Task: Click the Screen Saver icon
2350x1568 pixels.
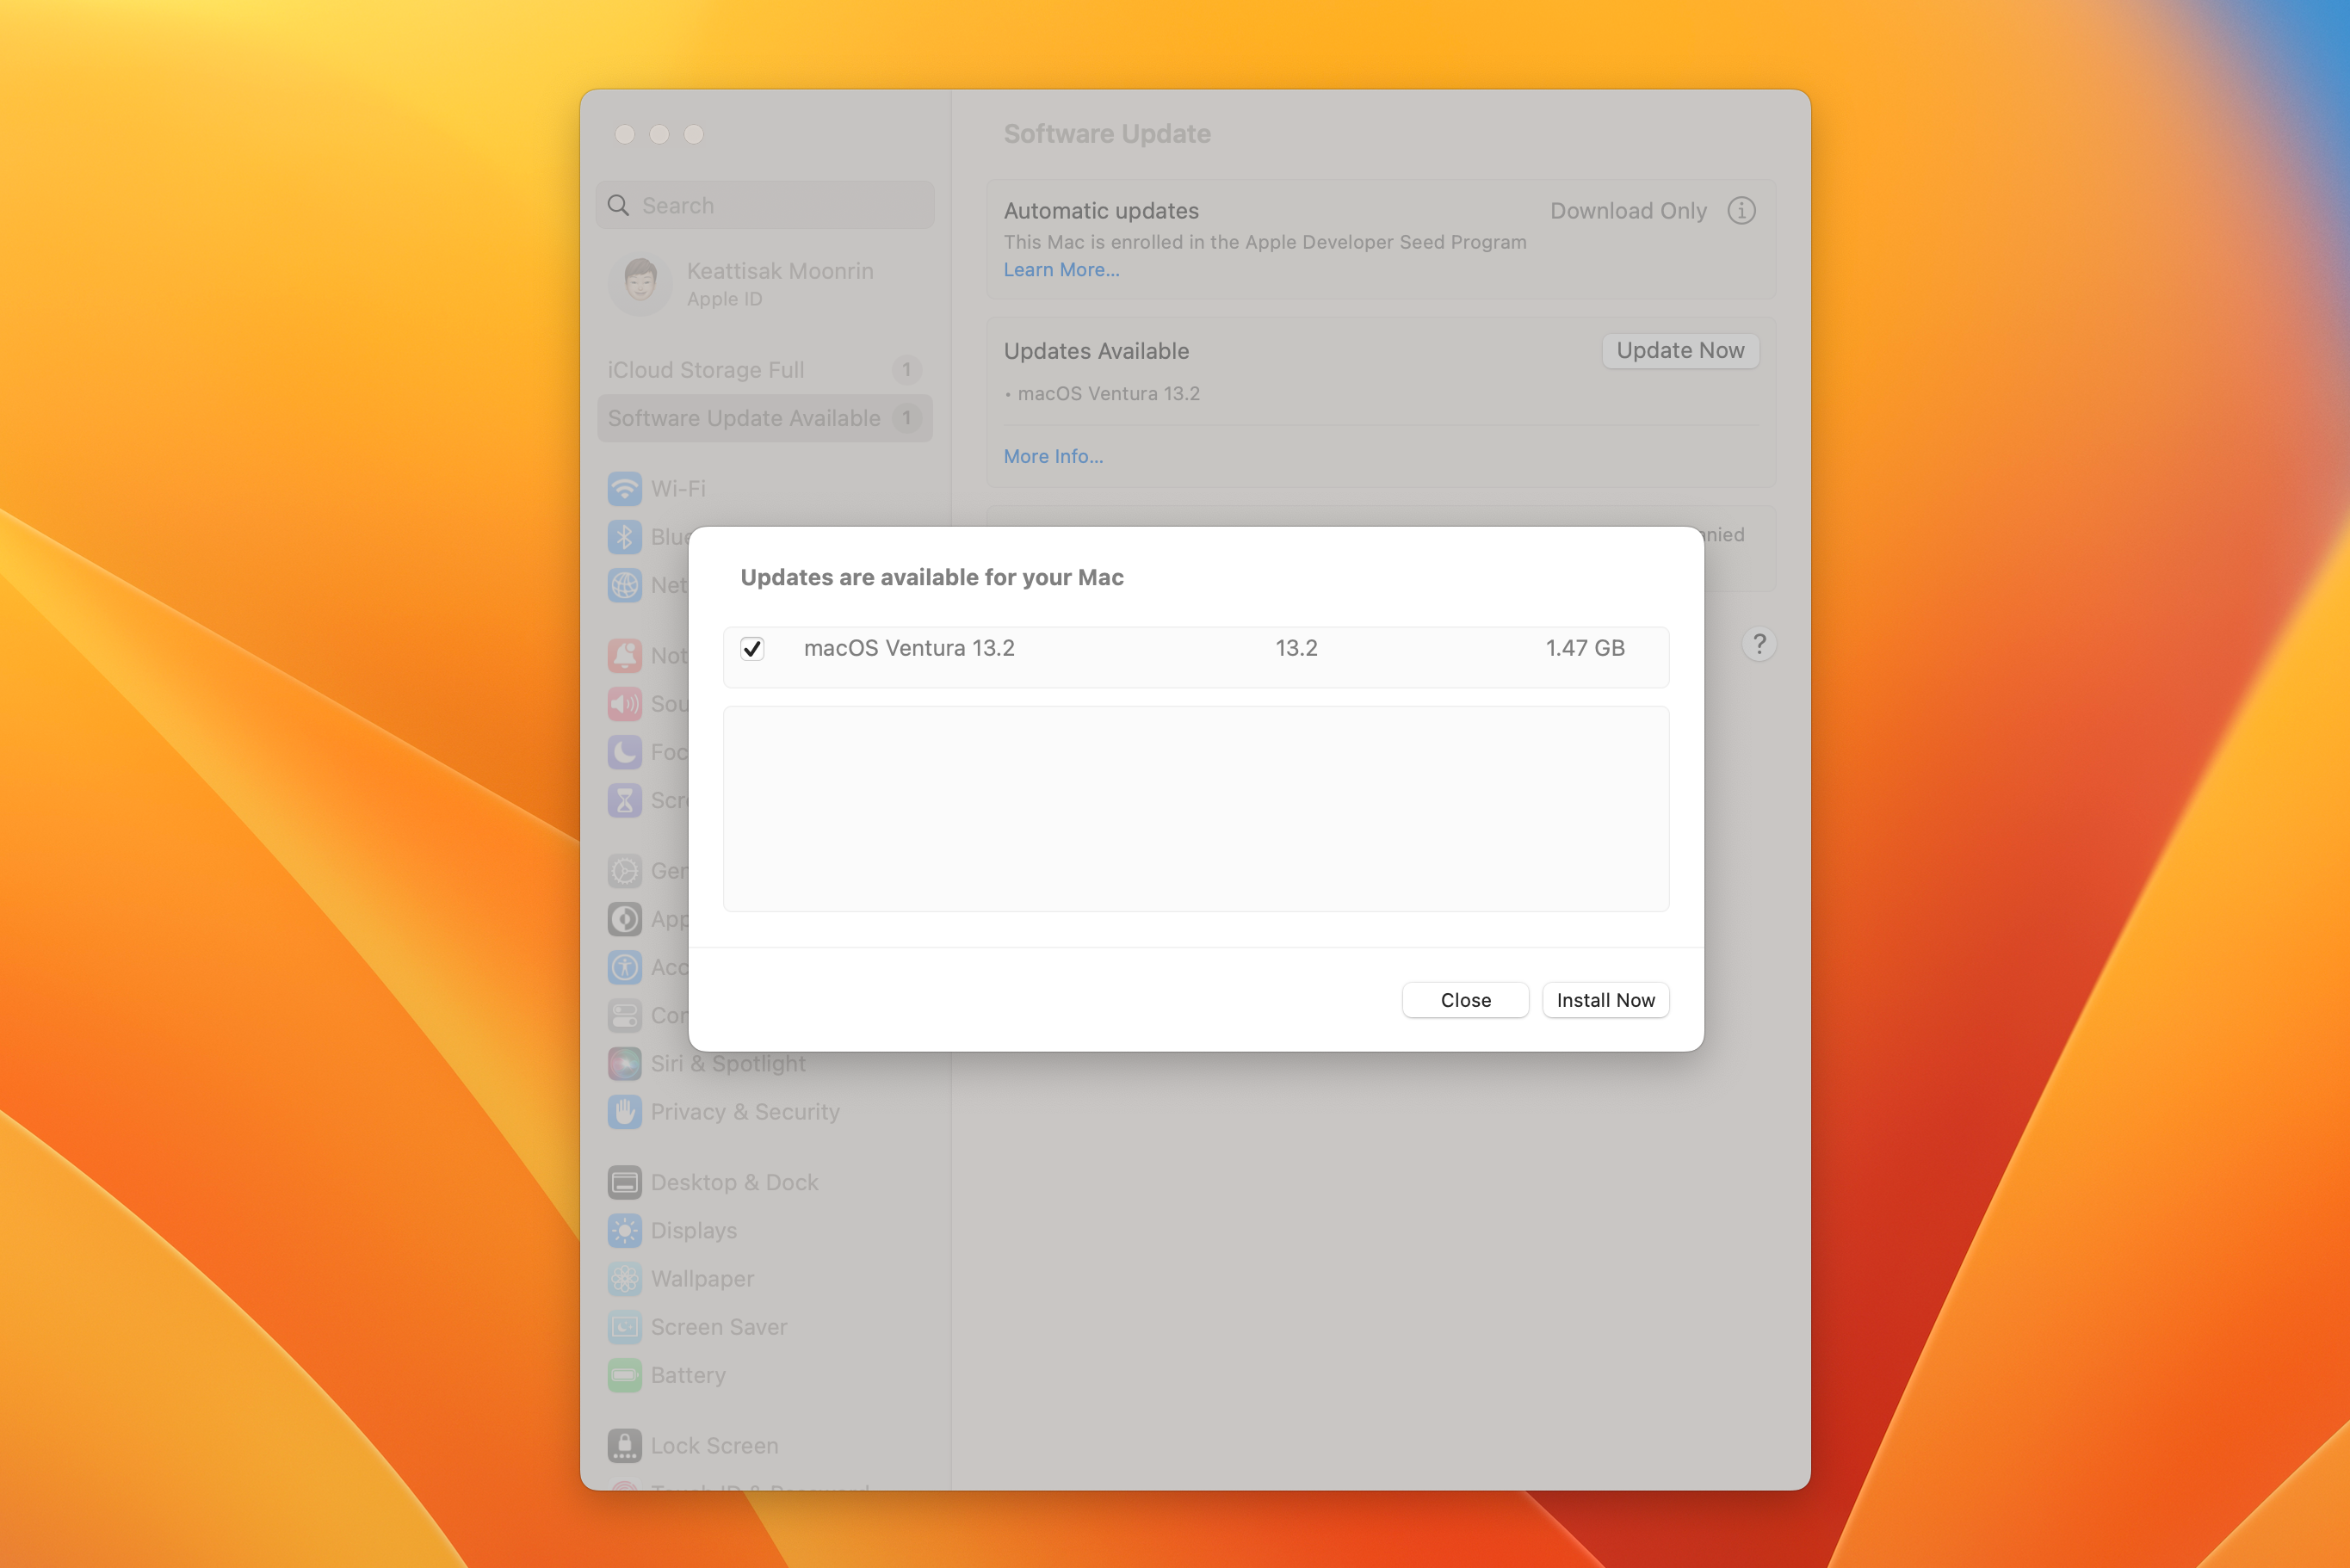Action: coord(624,1327)
